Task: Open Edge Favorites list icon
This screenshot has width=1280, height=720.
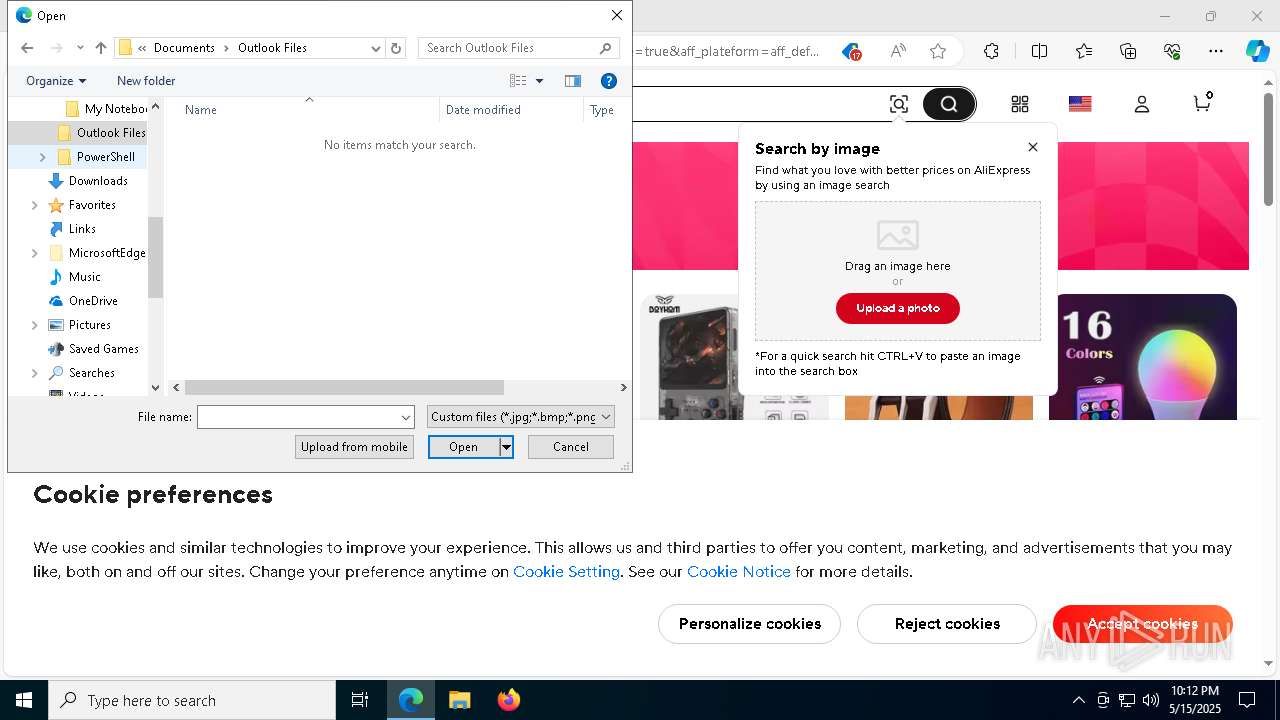Action: [1084, 51]
